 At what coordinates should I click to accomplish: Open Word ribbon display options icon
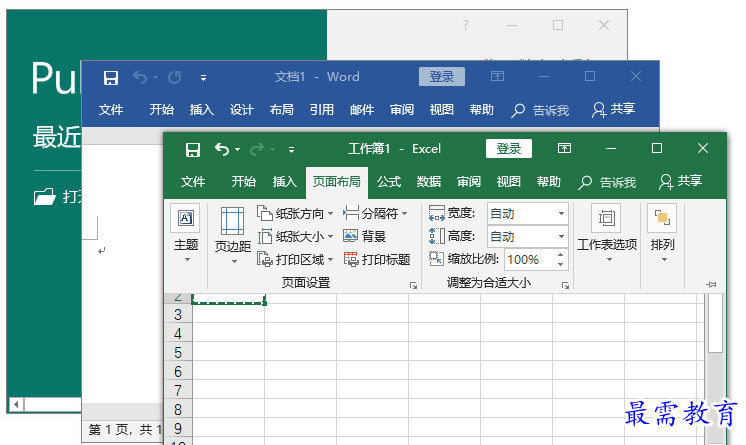[497, 76]
